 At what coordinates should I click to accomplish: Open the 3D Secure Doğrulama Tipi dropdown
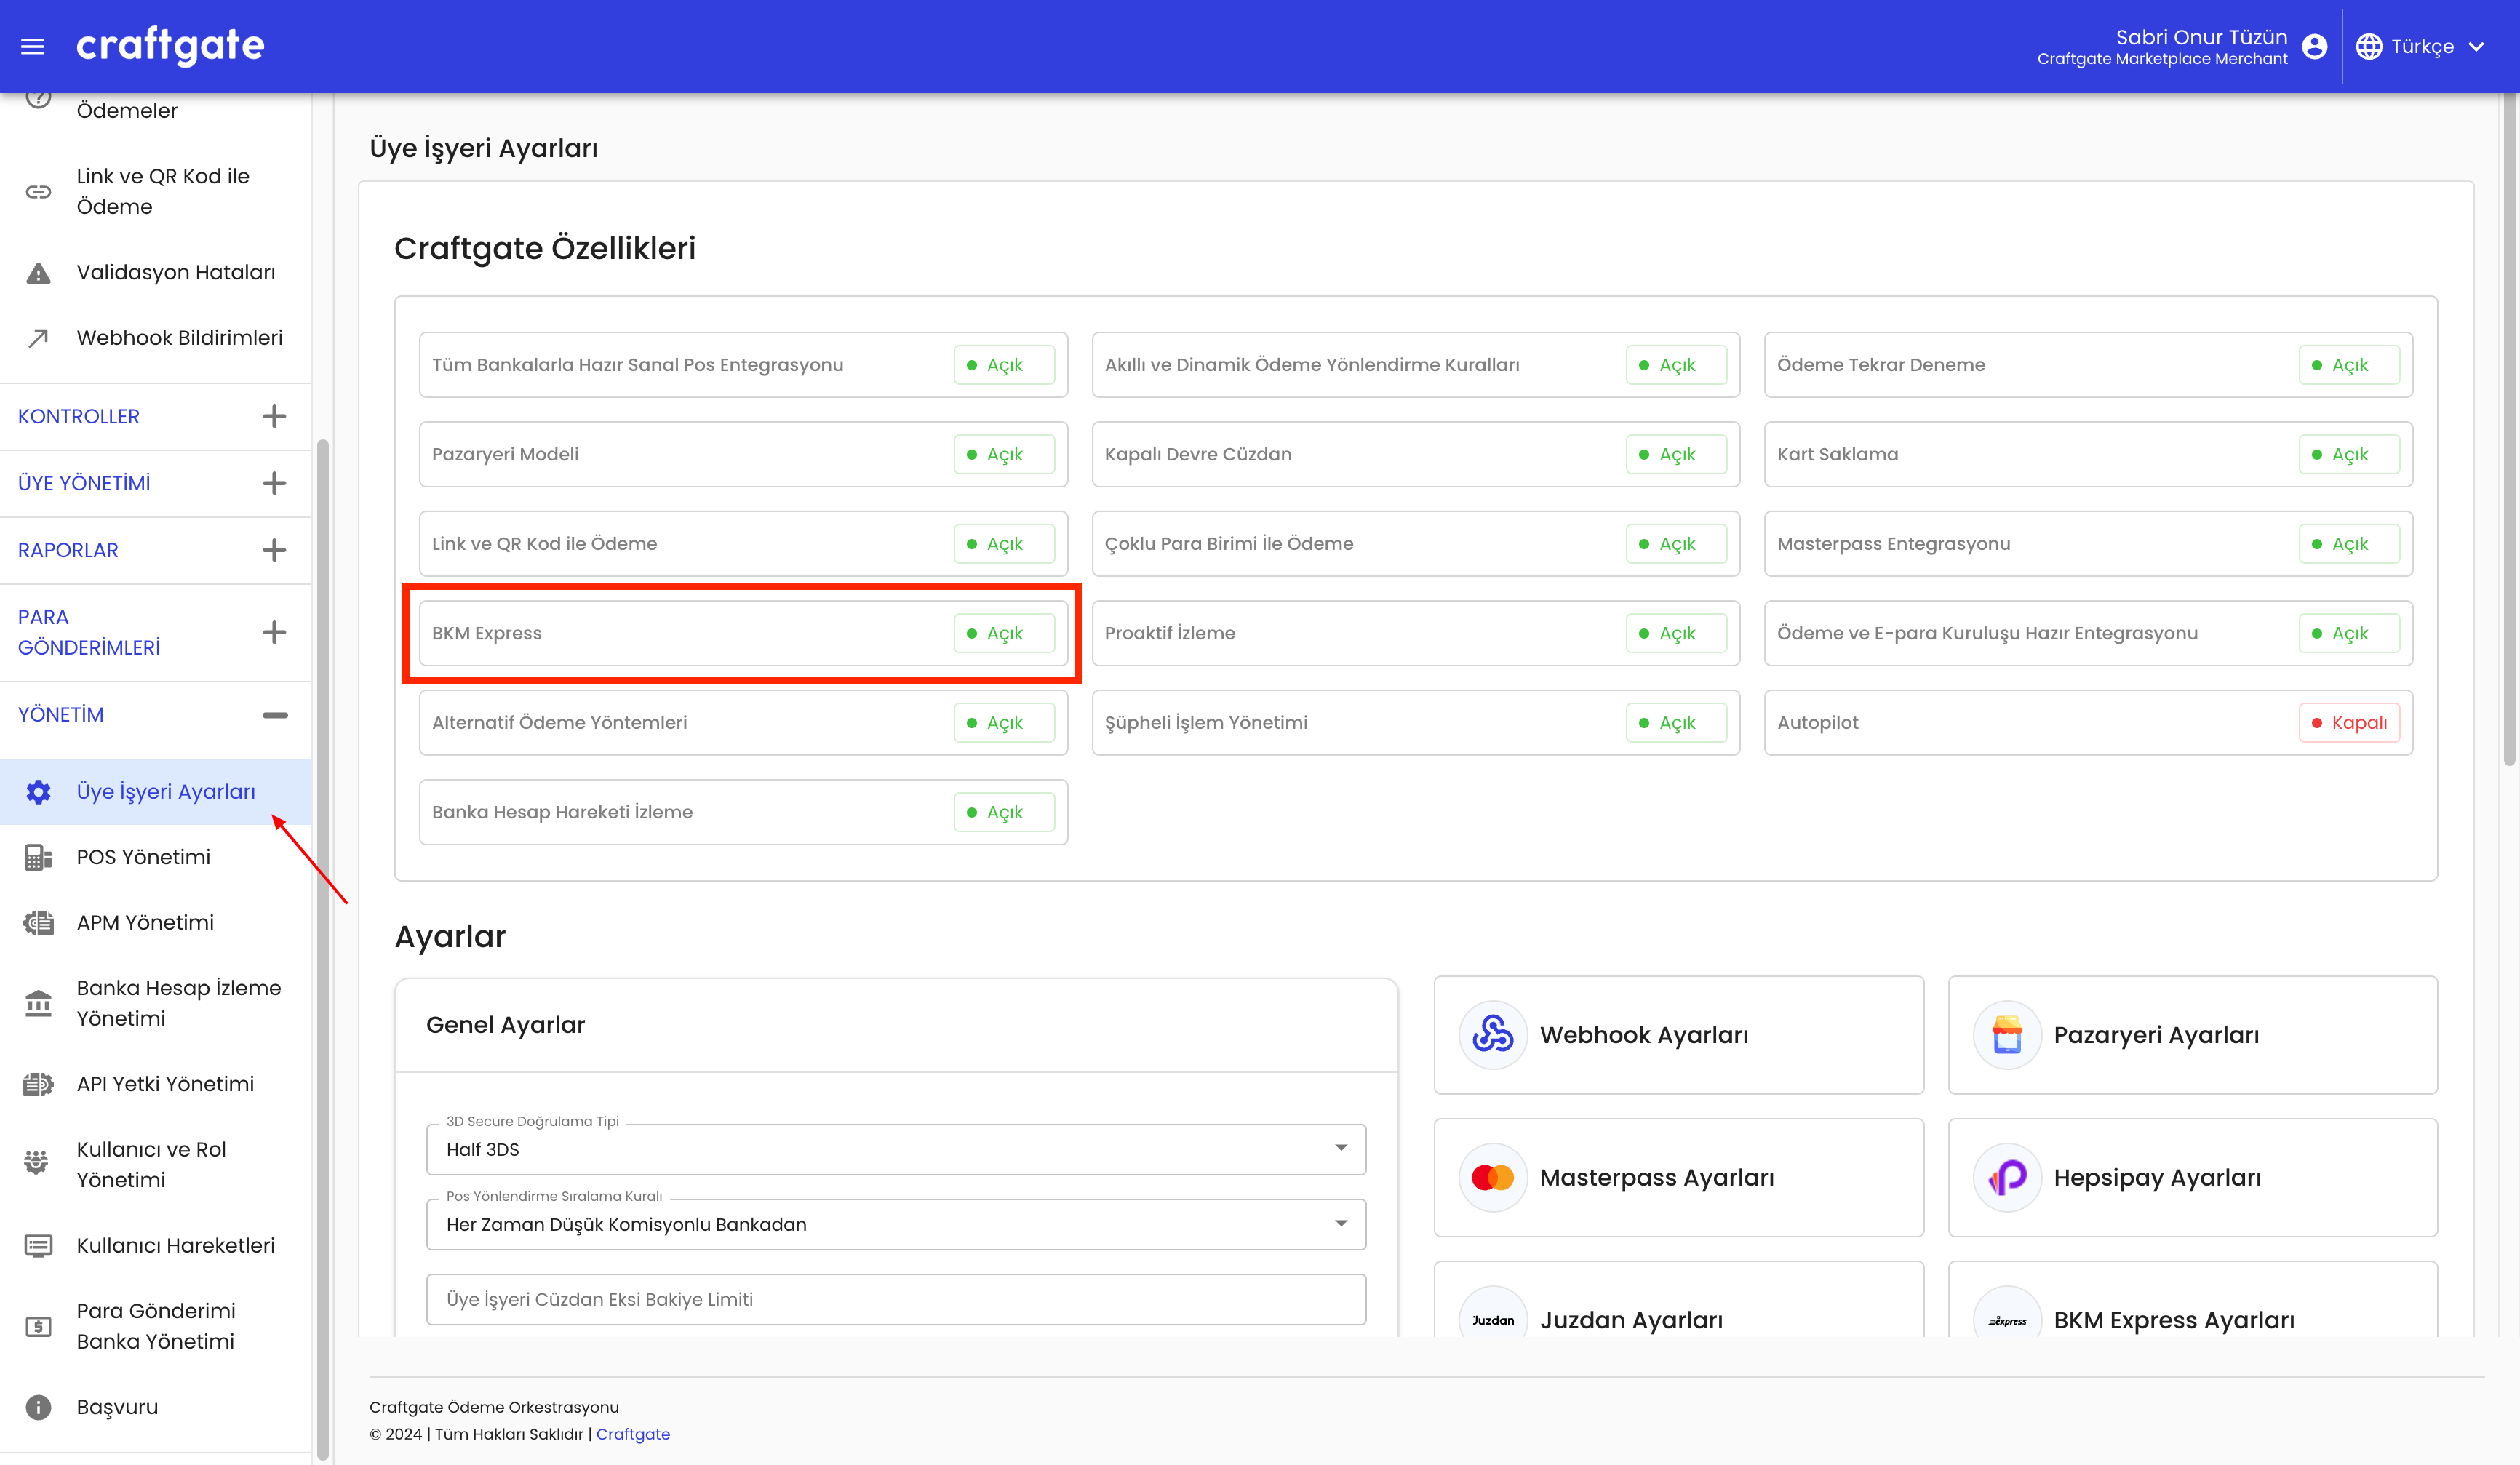click(895, 1149)
